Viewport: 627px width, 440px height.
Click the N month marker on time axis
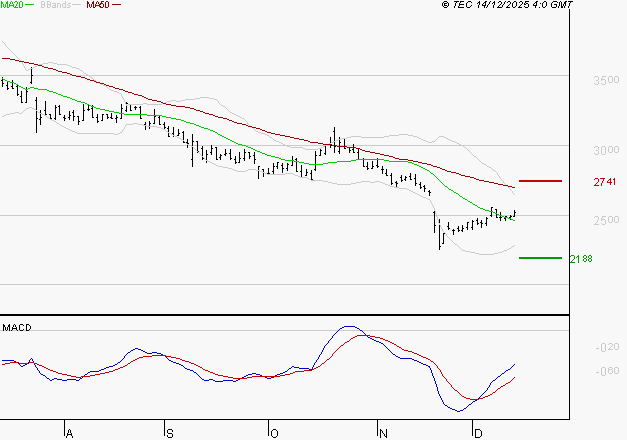click(x=383, y=433)
